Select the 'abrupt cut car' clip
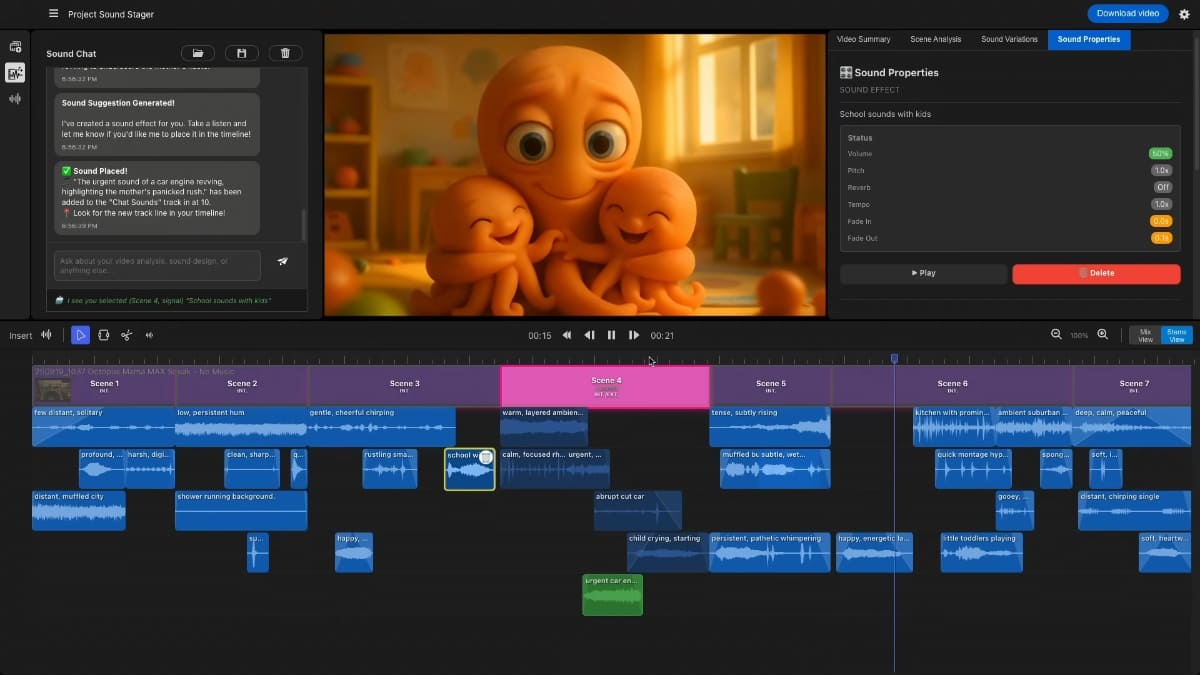Viewport: 1200px width, 675px height. coord(638,510)
